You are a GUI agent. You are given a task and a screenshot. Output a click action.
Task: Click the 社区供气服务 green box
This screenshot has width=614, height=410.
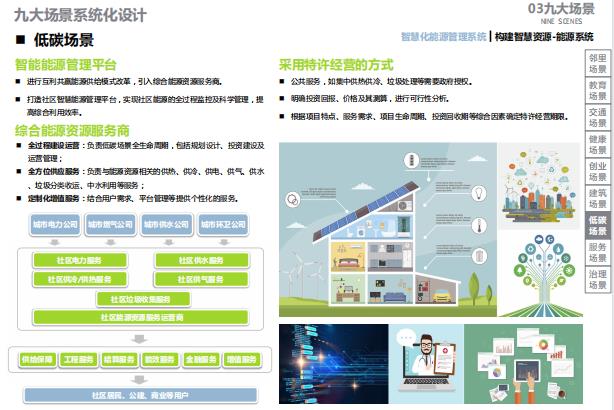click(201, 279)
